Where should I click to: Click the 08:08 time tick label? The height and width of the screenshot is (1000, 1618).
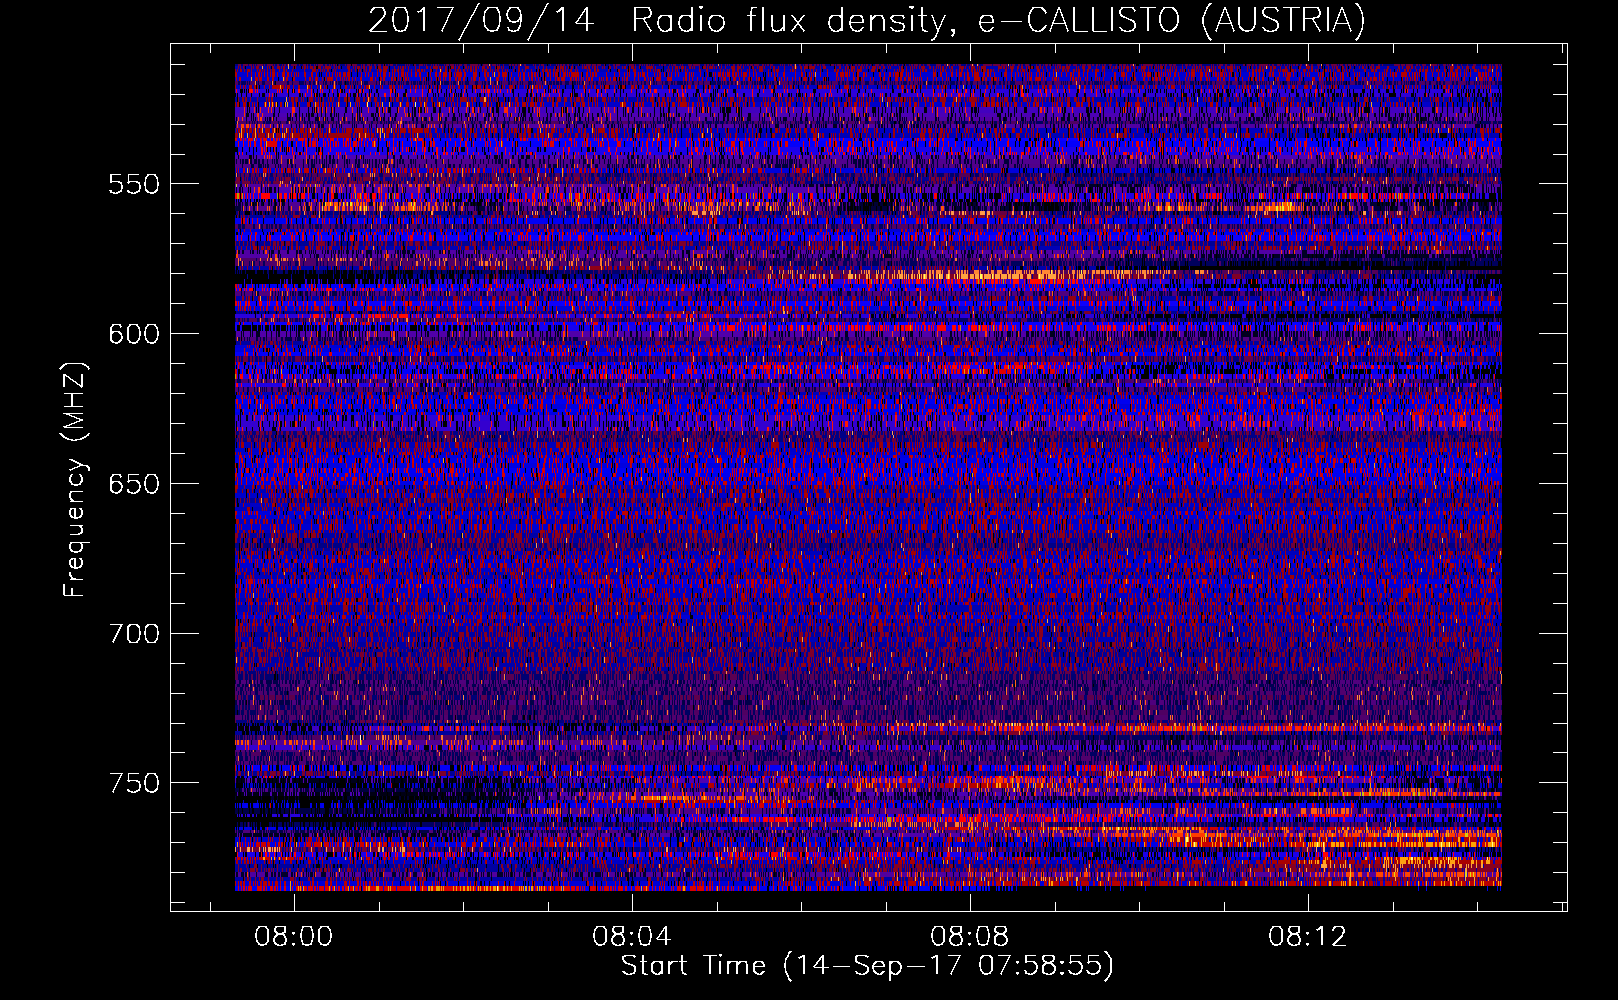click(969, 937)
